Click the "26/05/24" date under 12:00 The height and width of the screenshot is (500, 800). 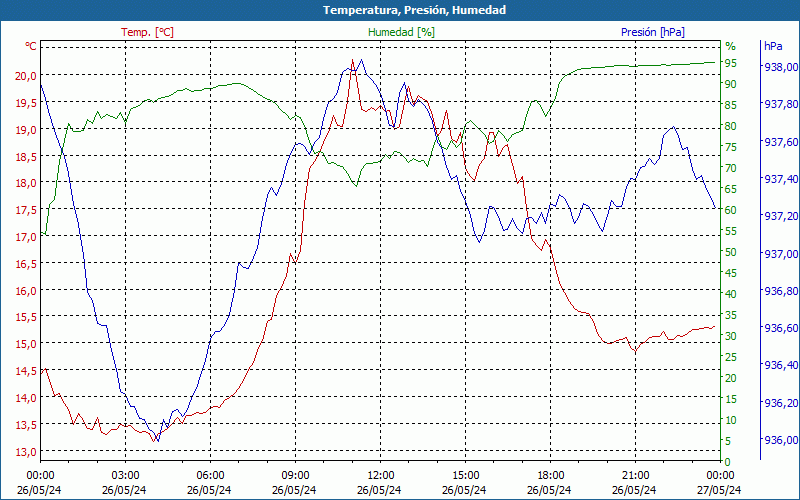click(x=379, y=490)
